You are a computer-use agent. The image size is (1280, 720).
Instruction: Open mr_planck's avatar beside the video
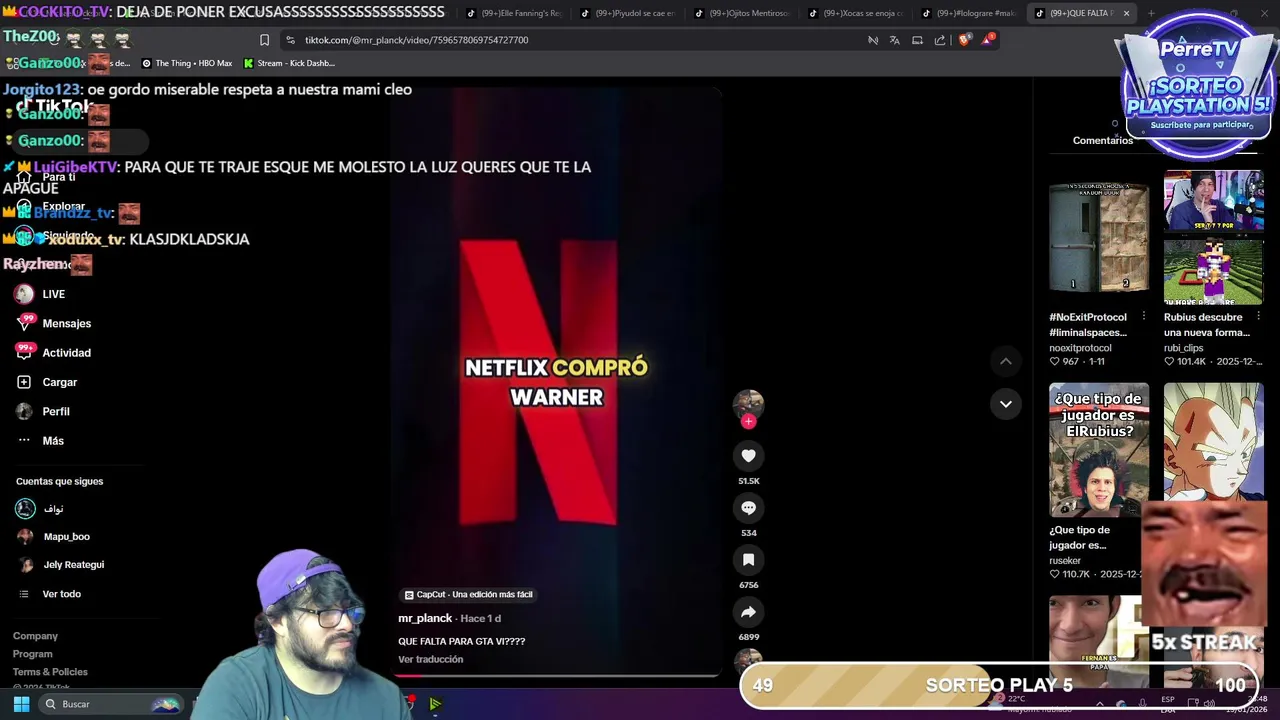748,403
